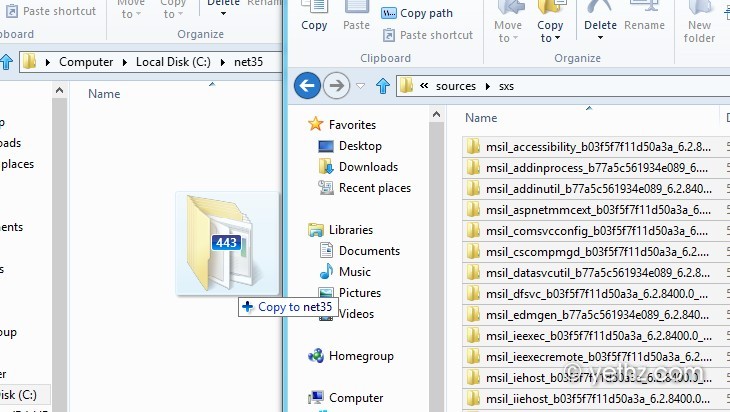Screen dimensions: 730x412
Task: Click the sources breadcrumb segment
Action: 455,86
